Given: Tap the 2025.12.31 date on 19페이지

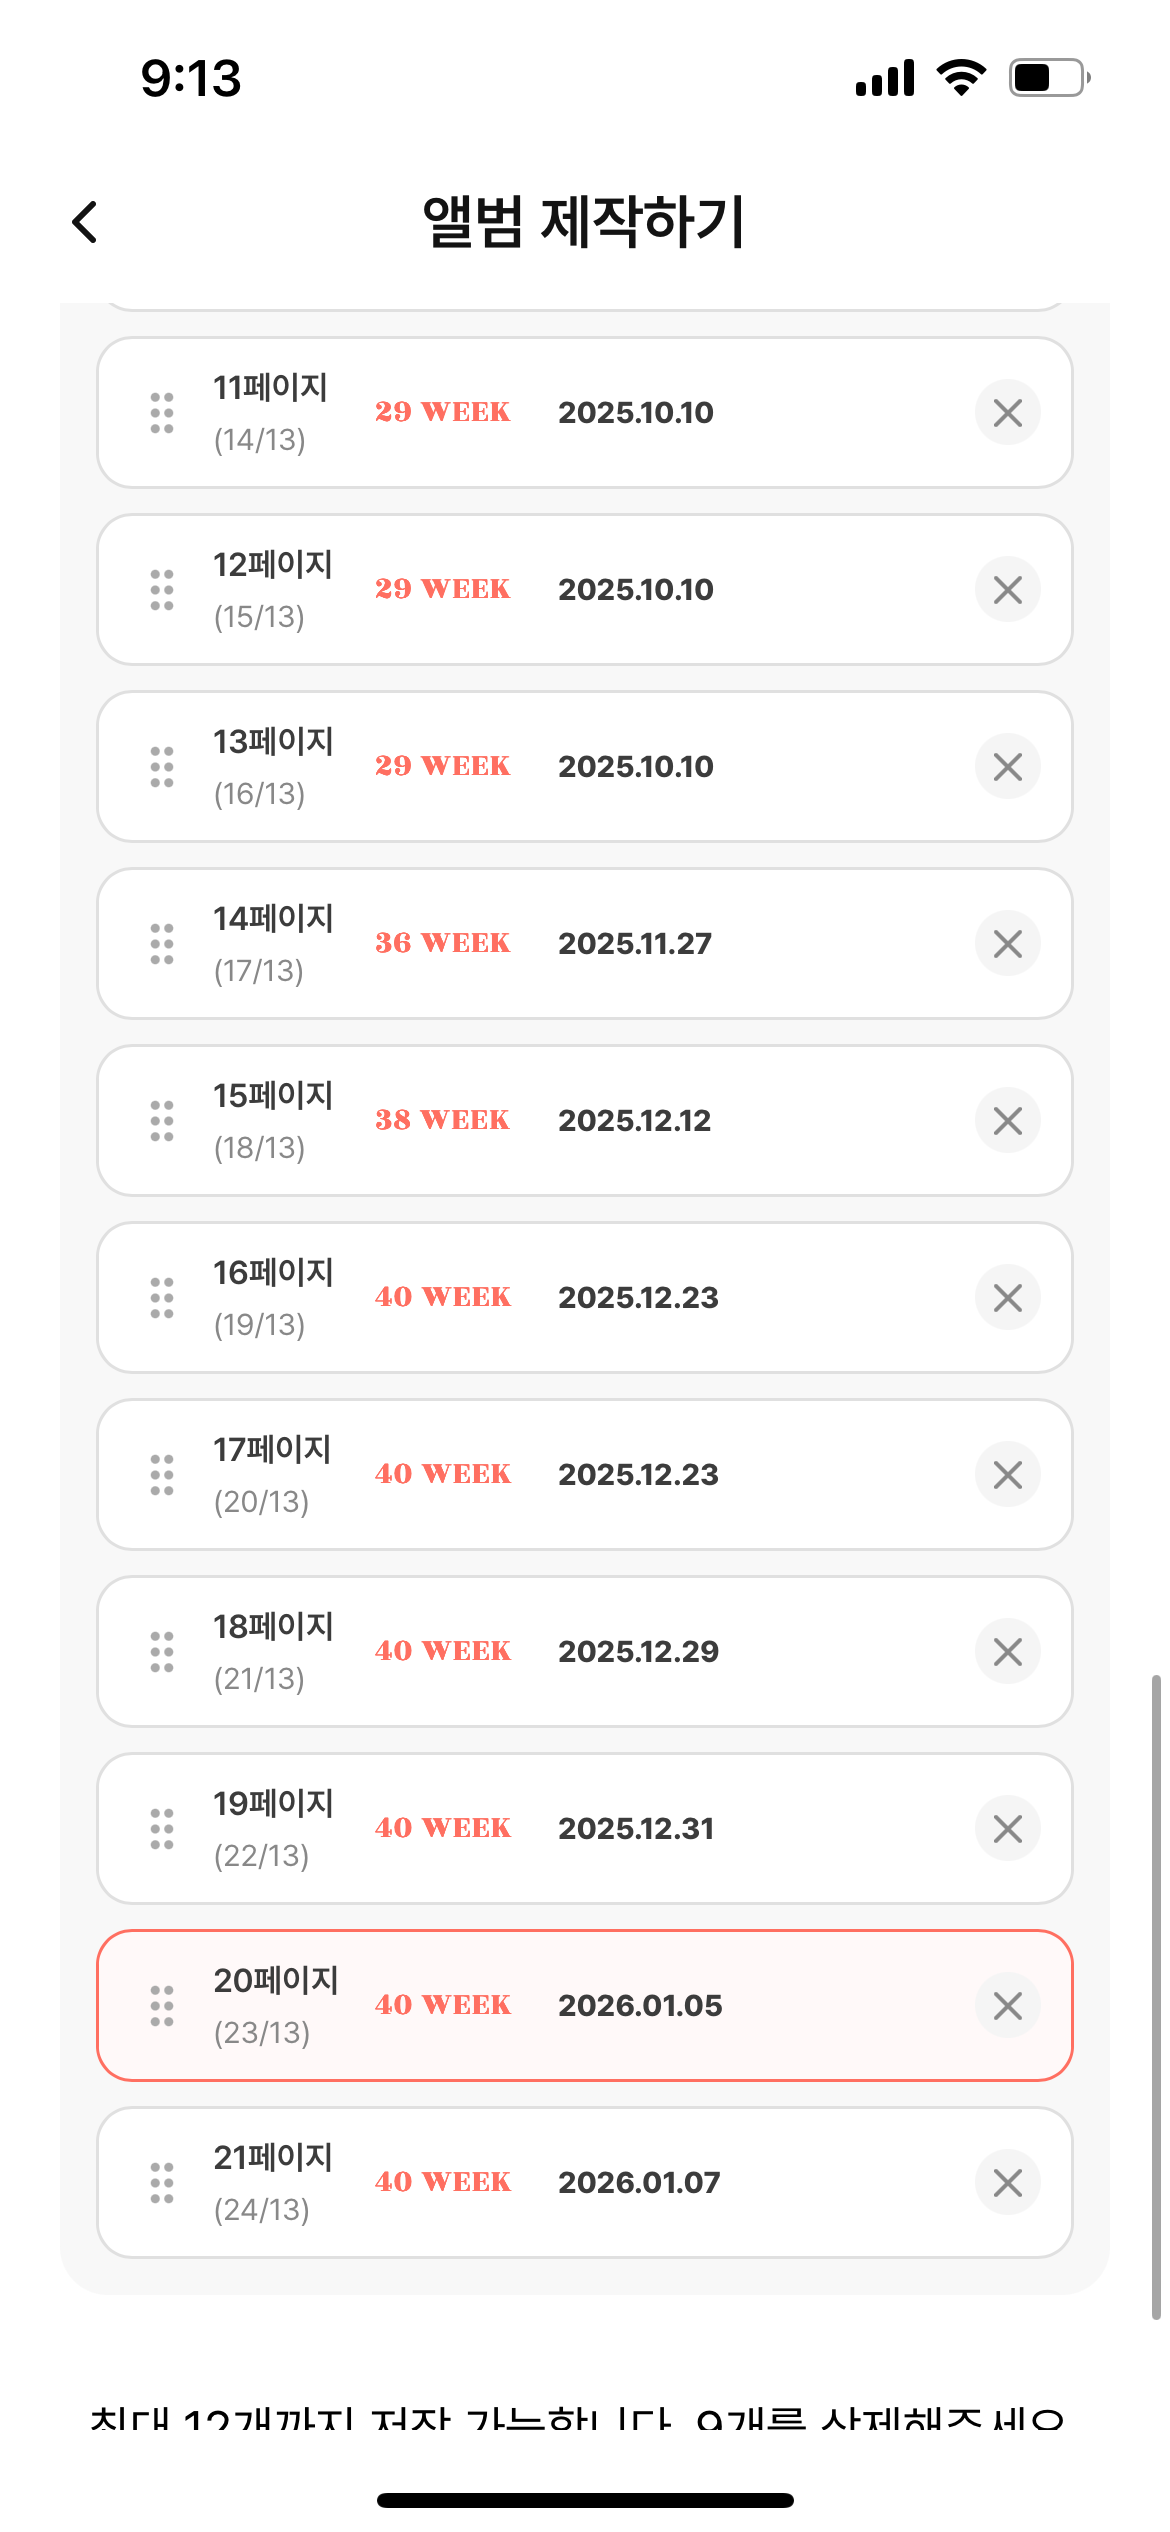Looking at the screenshot, I should pos(636,1828).
